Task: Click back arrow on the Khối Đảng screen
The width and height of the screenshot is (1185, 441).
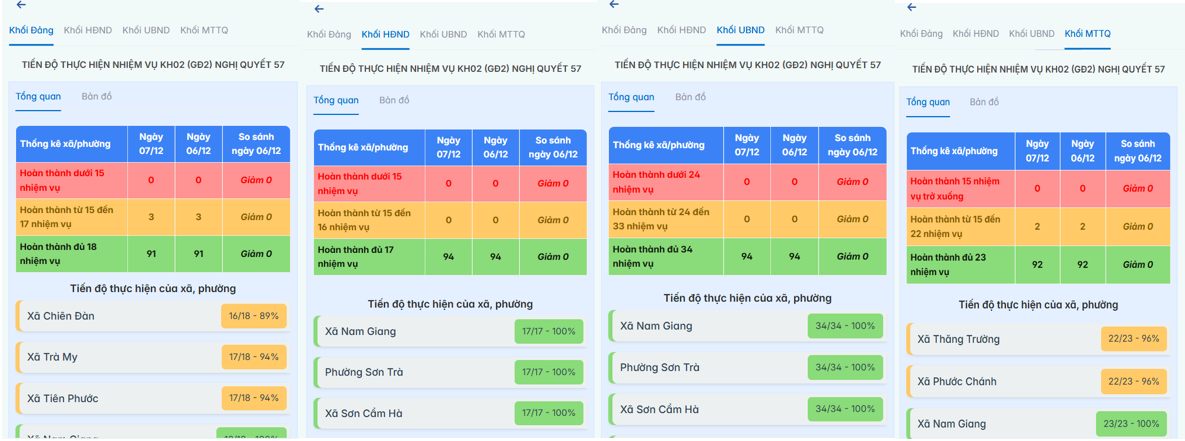Action: pos(21,6)
